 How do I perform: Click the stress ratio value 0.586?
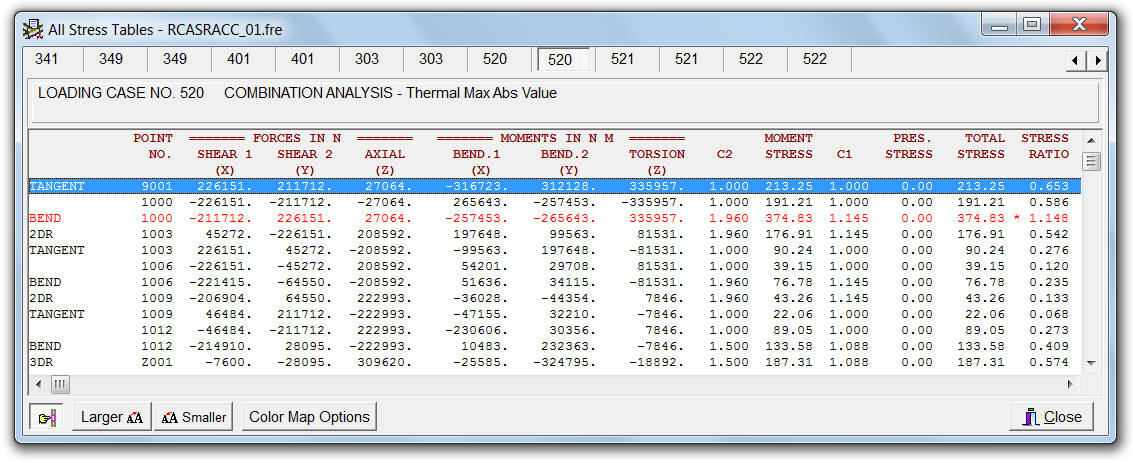coord(1050,202)
